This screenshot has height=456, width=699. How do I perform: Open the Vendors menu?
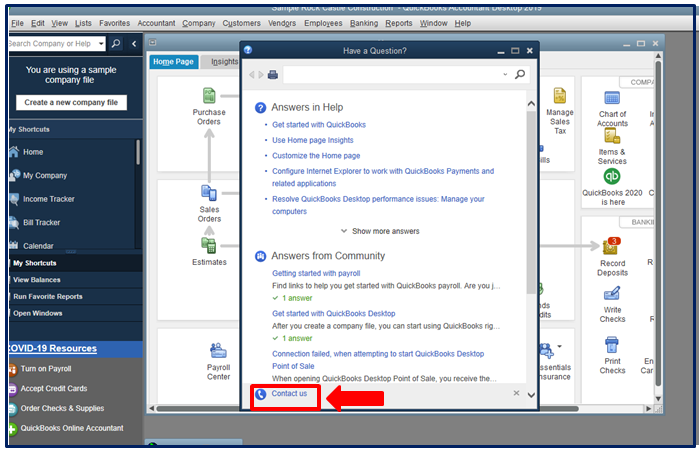pyautogui.click(x=282, y=23)
